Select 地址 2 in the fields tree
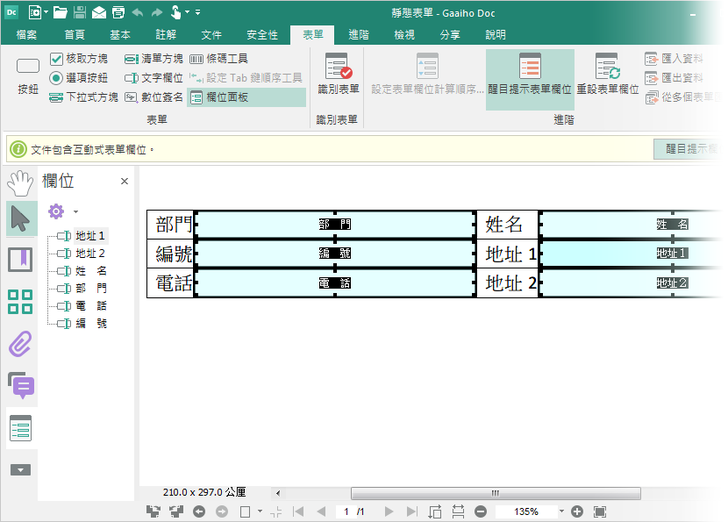 coord(90,254)
